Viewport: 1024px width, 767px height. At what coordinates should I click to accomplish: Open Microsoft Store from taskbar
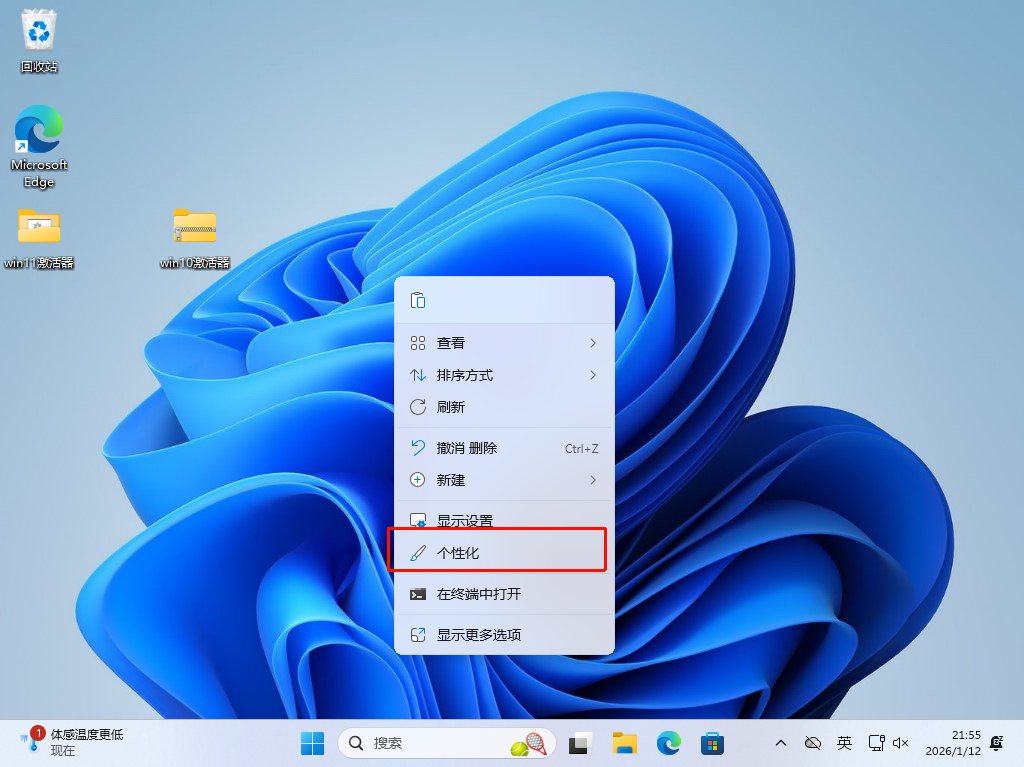click(712, 743)
